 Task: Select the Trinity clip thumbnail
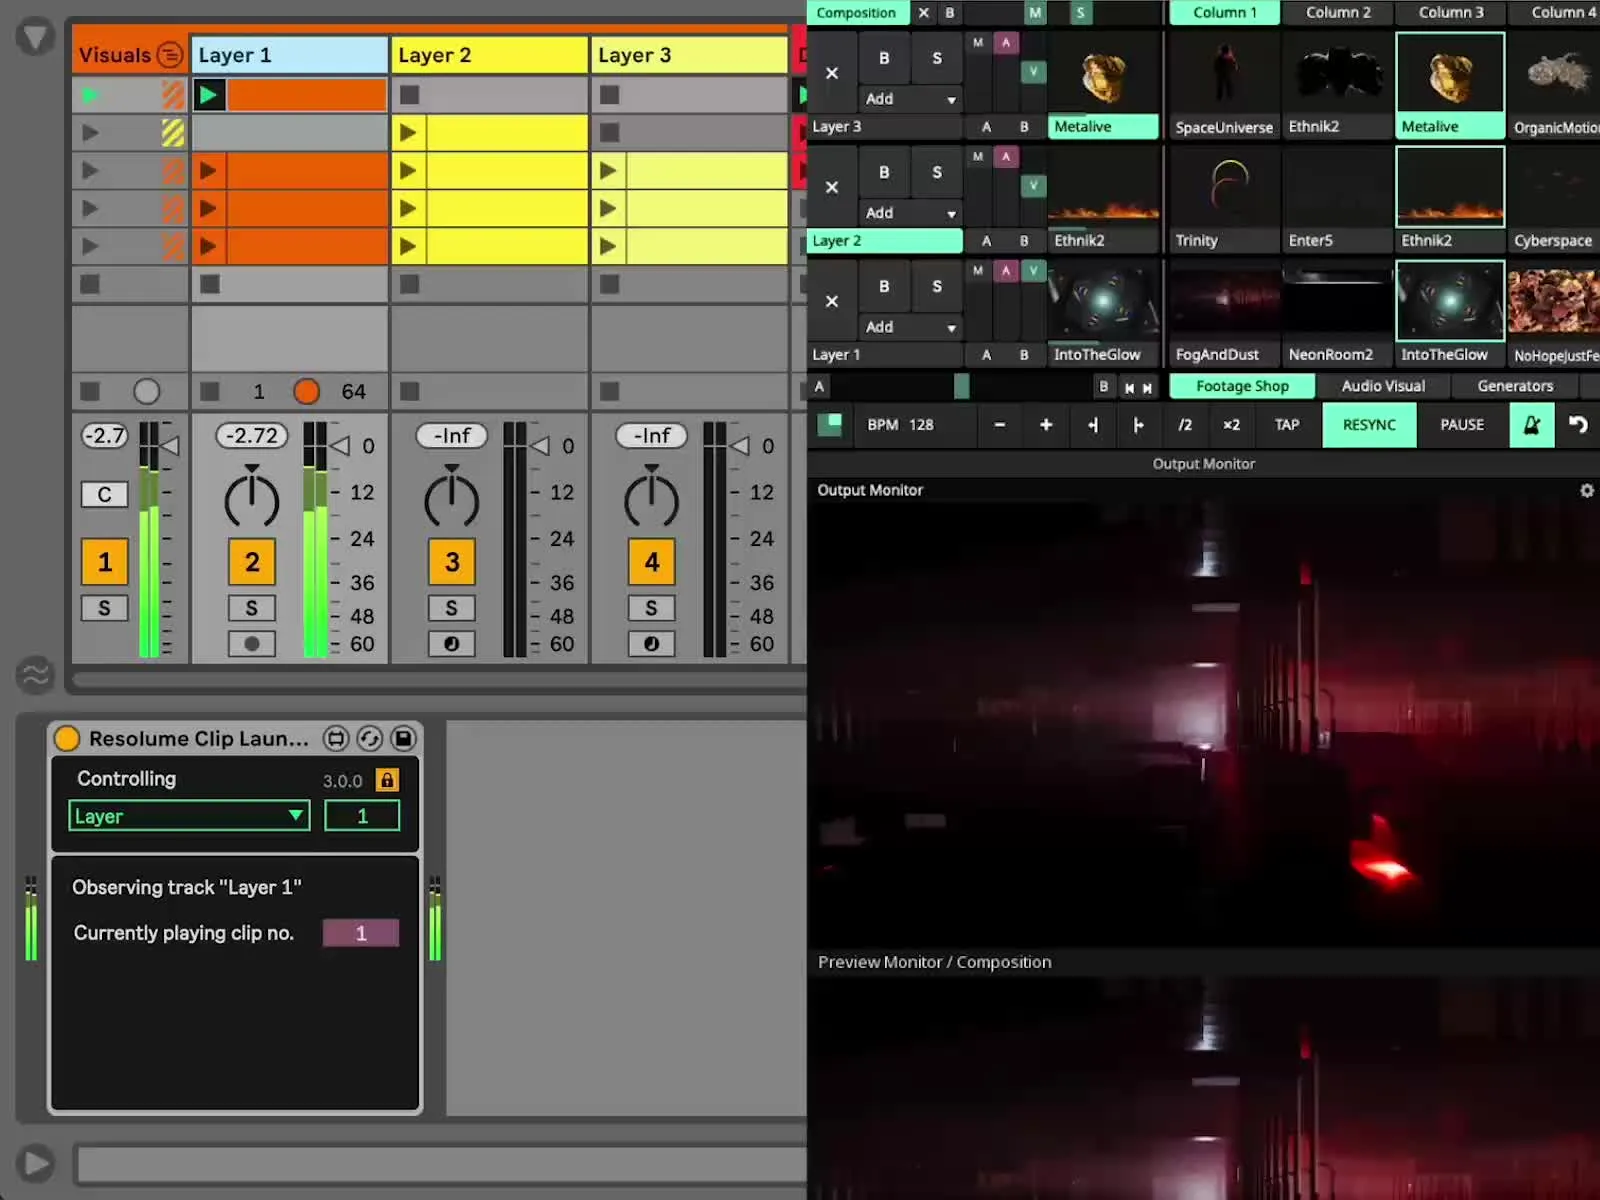click(x=1224, y=188)
